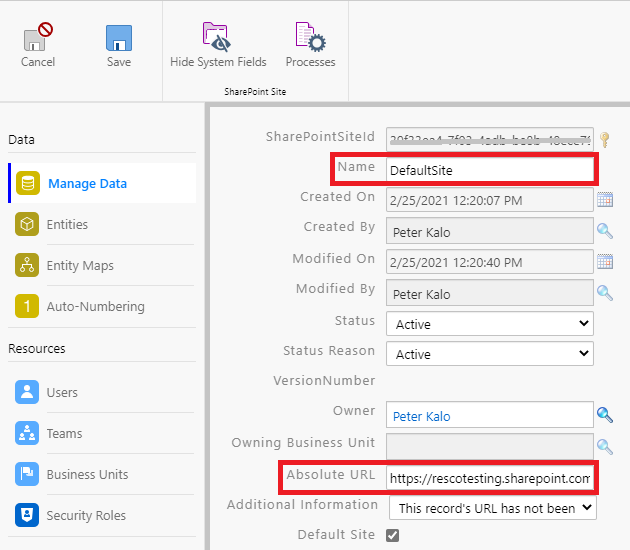Image resolution: width=630 pixels, height=550 pixels.
Task: Select Manage Data in sidebar
Action: pos(87,184)
